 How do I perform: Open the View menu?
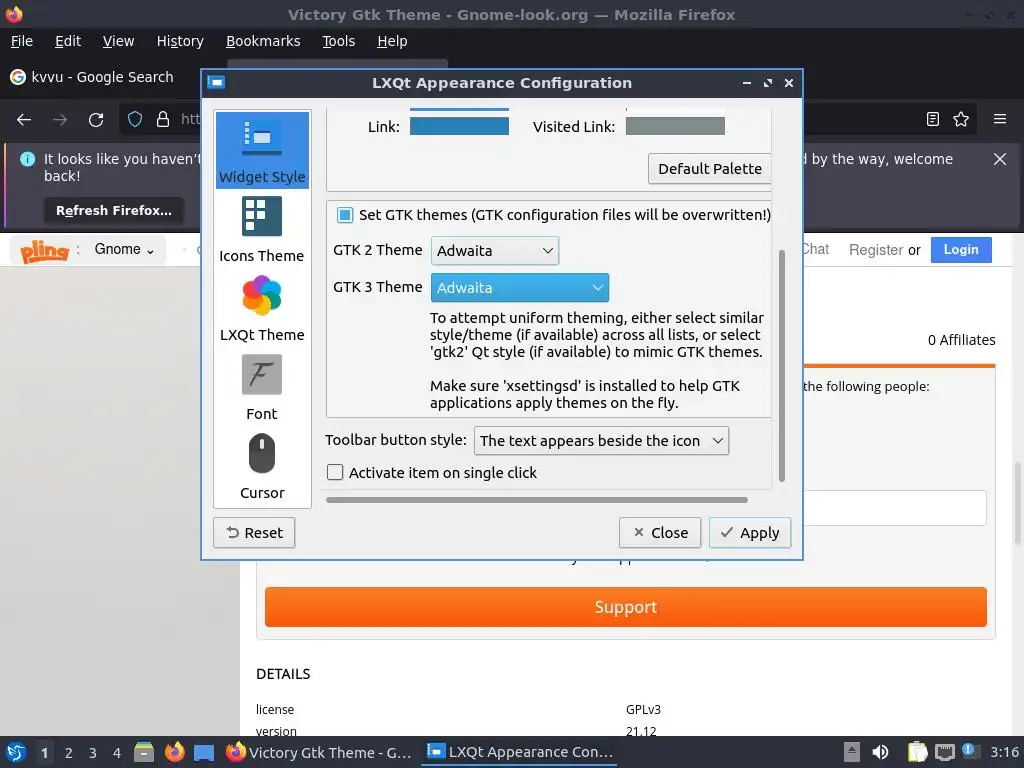coord(118,41)
